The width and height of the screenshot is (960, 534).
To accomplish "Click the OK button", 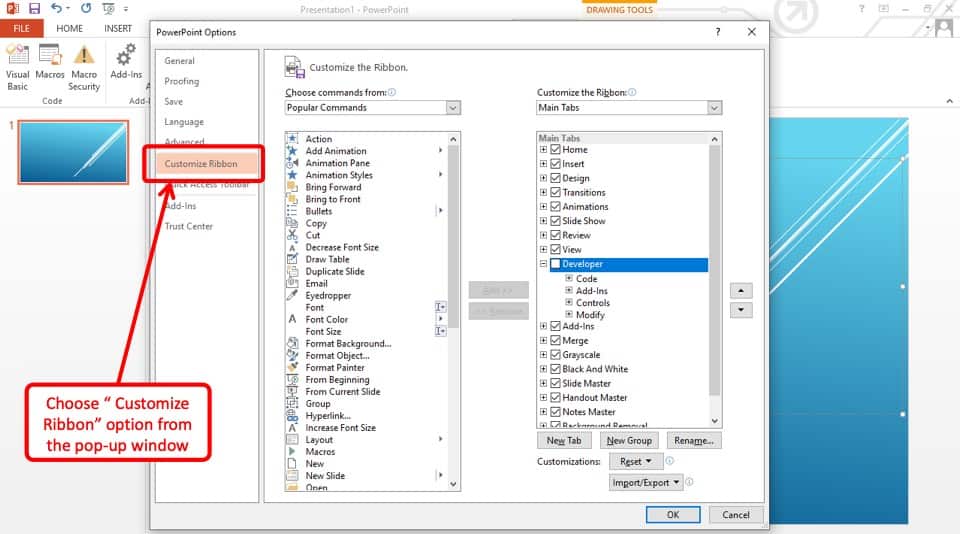I will click(673, 514).
